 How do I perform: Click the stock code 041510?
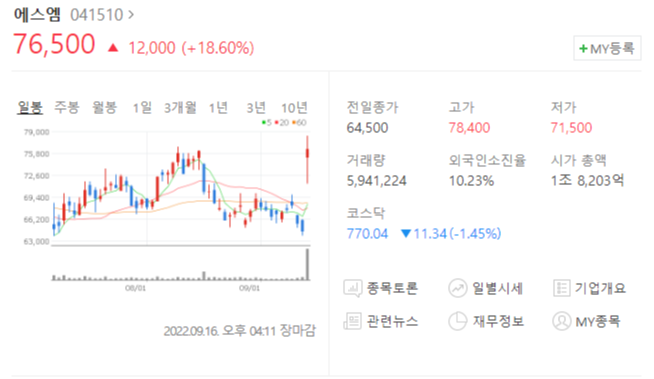pyautogui.click(x=97, y=15)
